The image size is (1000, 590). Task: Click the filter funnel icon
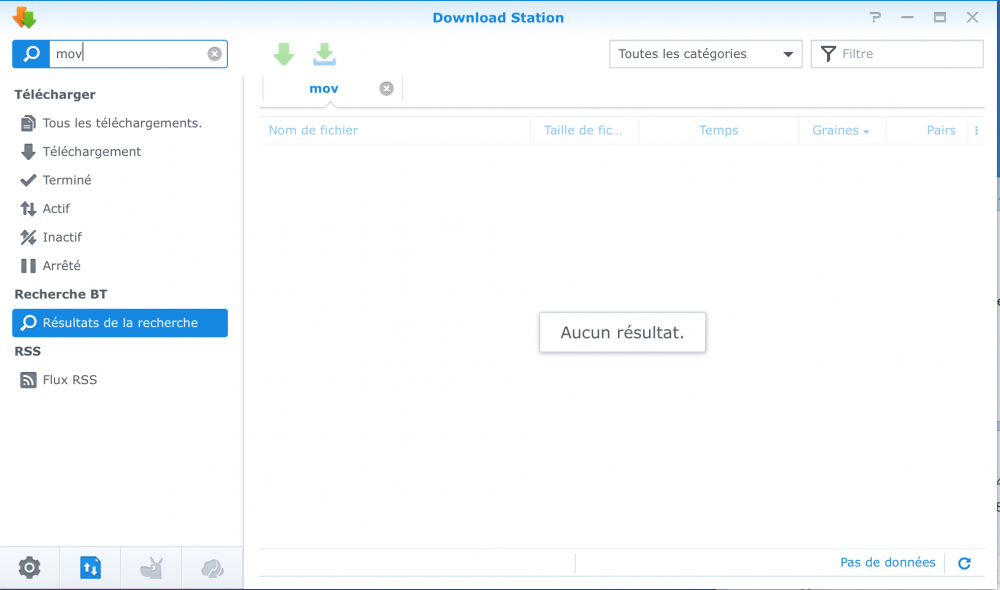(x=828, y=54)
